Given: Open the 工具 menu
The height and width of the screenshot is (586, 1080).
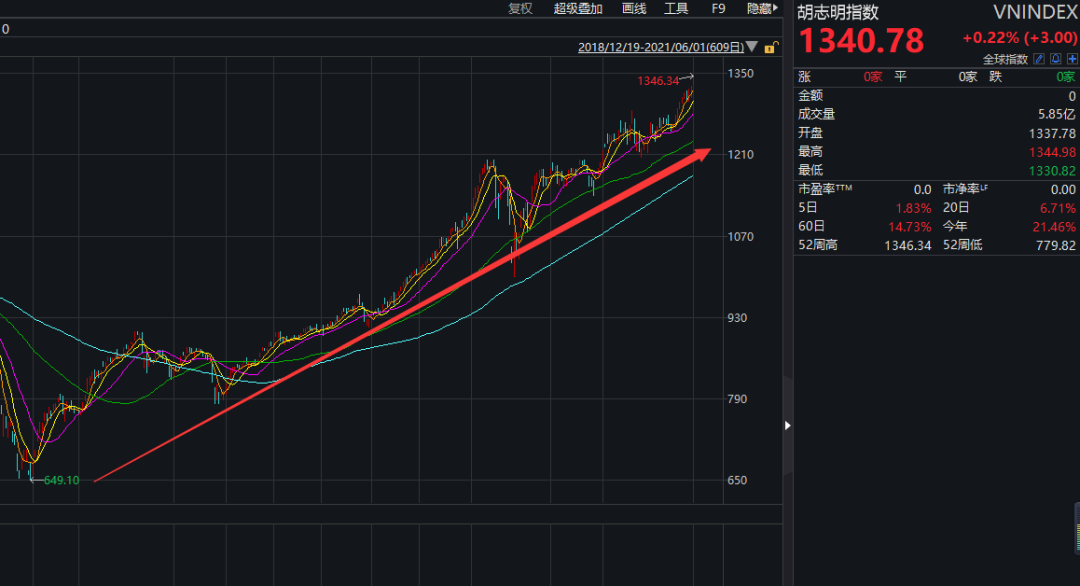Looking at the screenshot, I should (676, 8).
